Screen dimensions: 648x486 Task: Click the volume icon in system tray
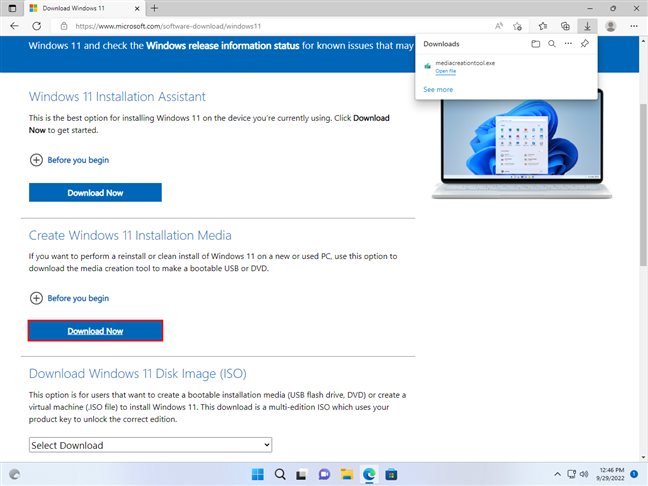tap(584, 474)
